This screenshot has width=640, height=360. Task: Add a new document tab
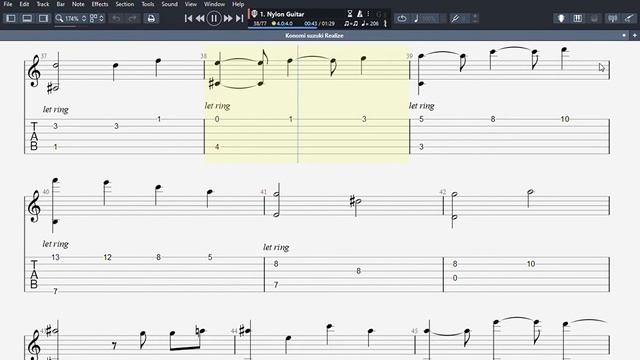pos(634,36)
